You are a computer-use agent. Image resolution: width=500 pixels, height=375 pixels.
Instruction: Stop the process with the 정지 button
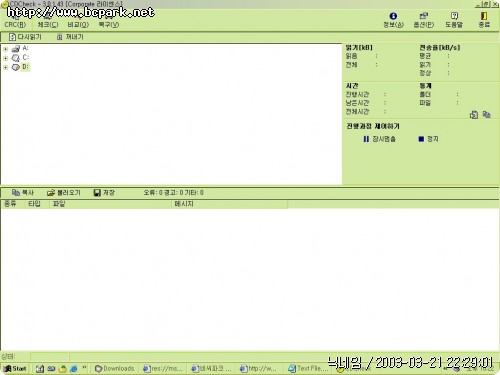pos(428,139)
